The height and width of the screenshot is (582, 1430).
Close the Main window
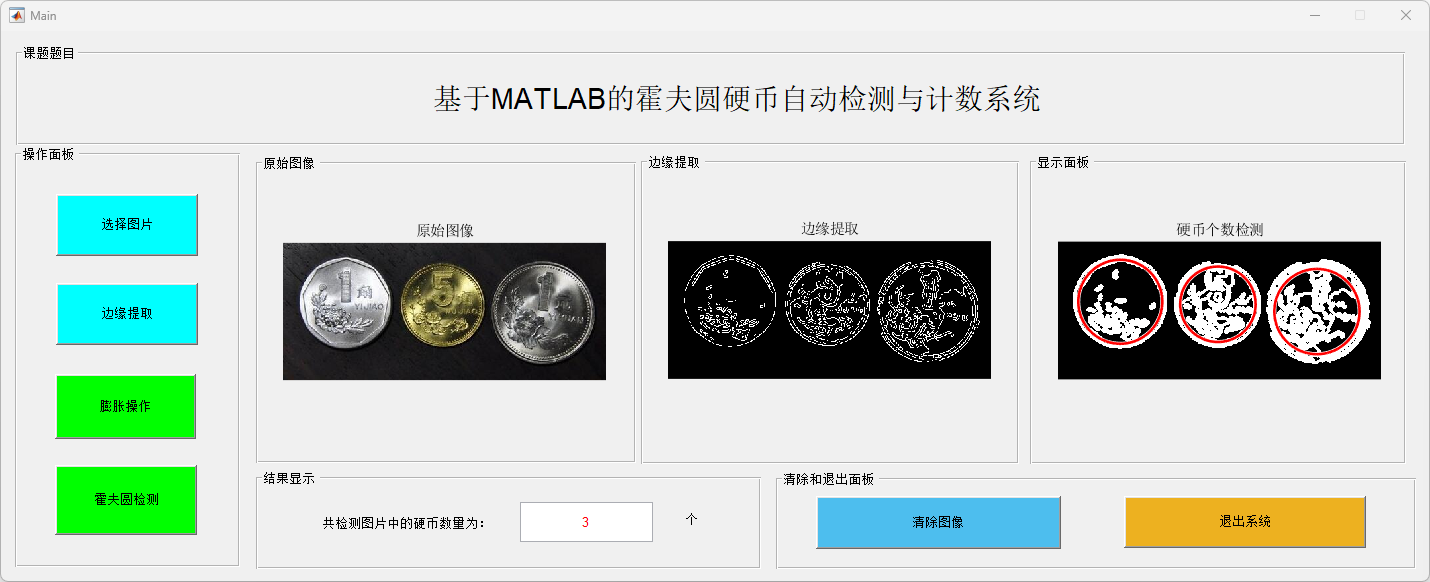pyautogui.click(x=1405, y=15)
